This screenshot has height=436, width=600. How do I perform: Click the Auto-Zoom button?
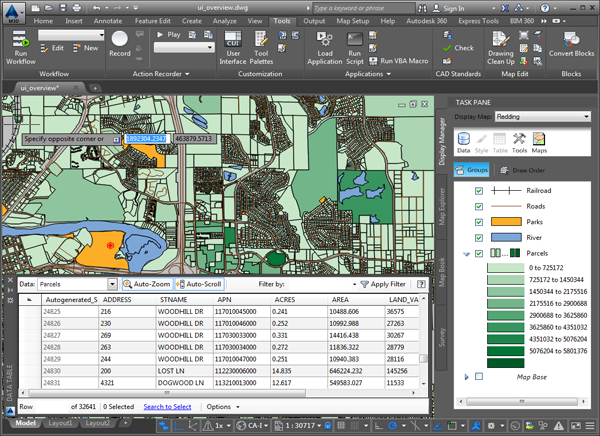[148, 284]
